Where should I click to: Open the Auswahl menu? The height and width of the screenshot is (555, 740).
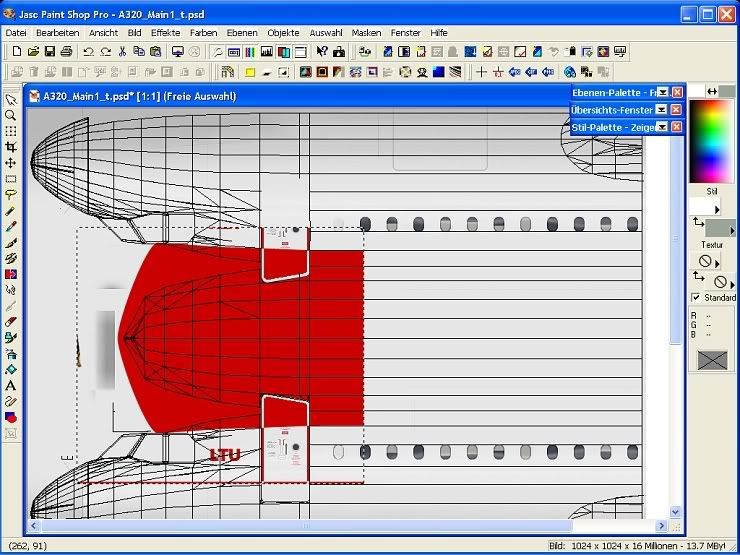325,32
